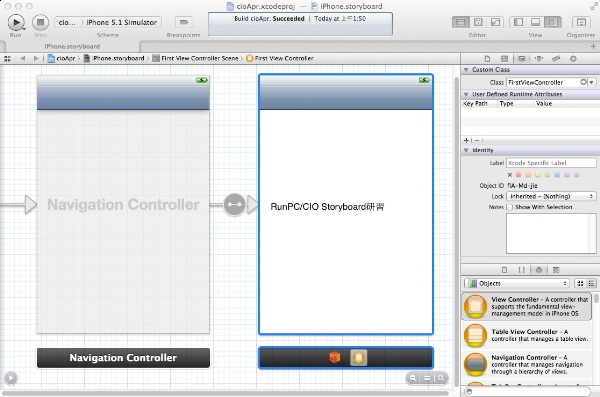Screen dimensions: 600x397
Task: Click the View Controller object icon in library
Action: click(475, 307)
